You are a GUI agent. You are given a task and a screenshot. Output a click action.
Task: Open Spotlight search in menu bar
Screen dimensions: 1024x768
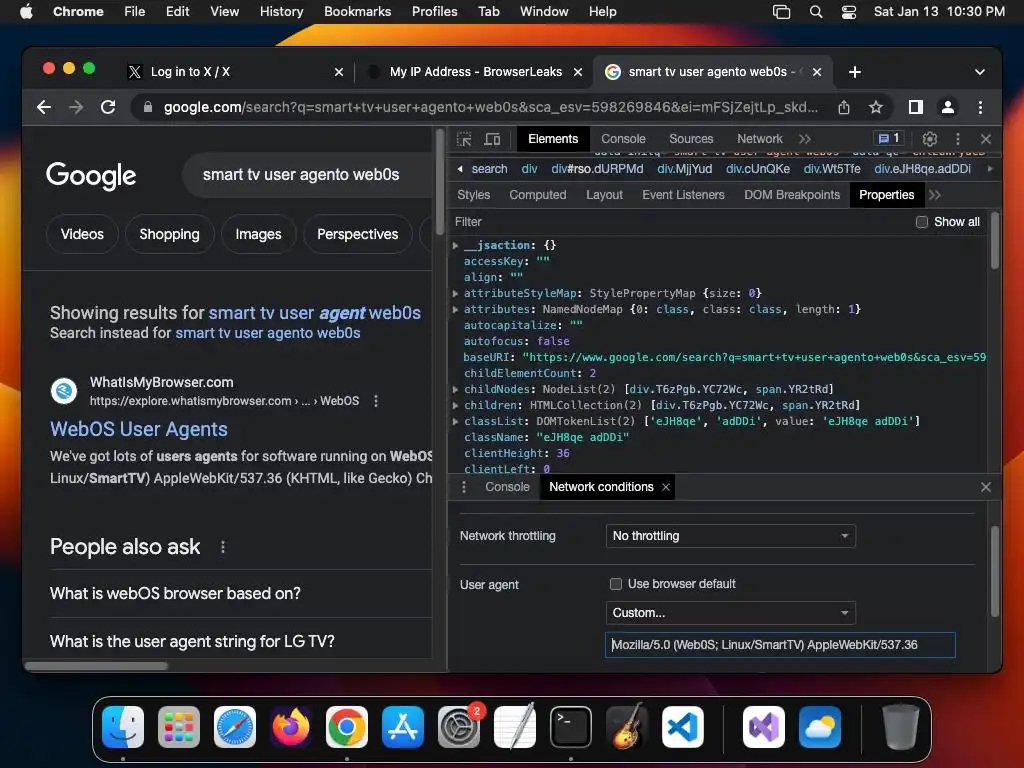point(816,12)
